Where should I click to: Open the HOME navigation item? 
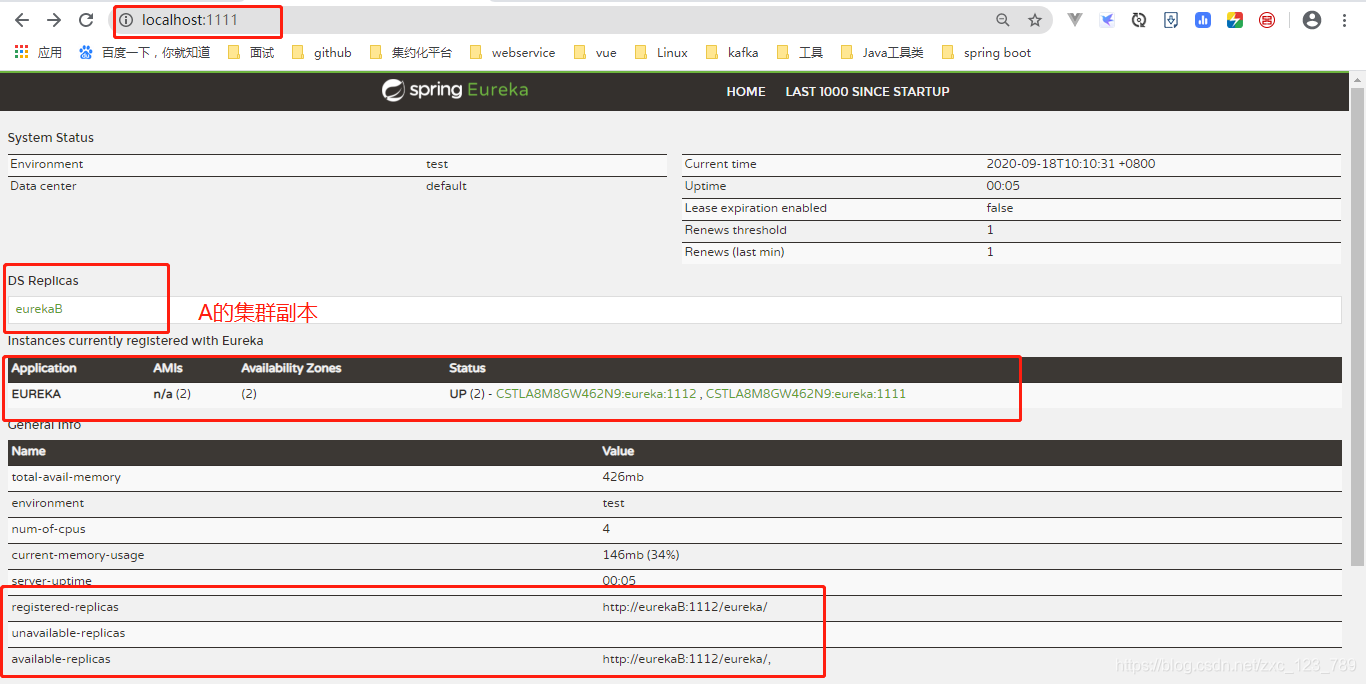(746, 91)
